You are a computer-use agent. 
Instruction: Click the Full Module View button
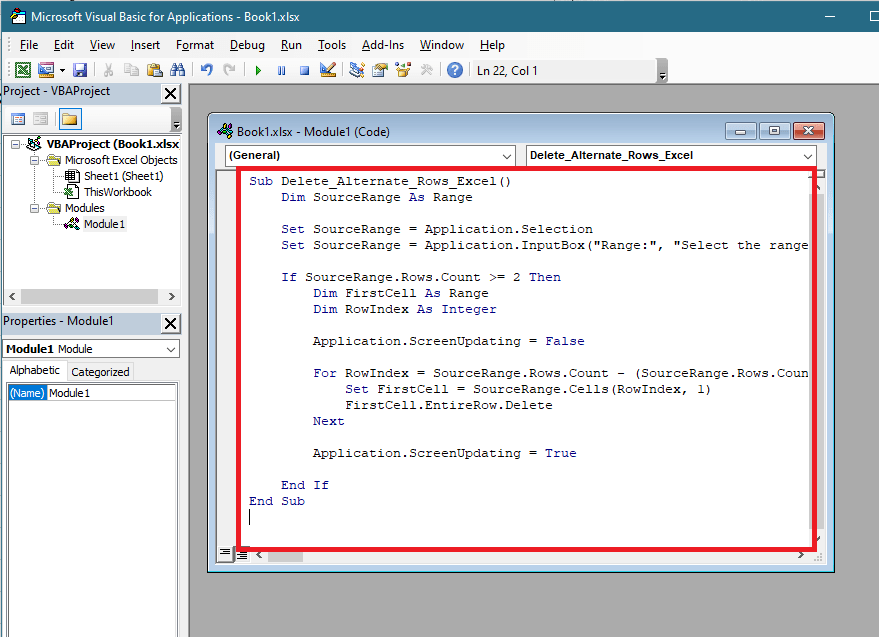(x=242, y=555)
